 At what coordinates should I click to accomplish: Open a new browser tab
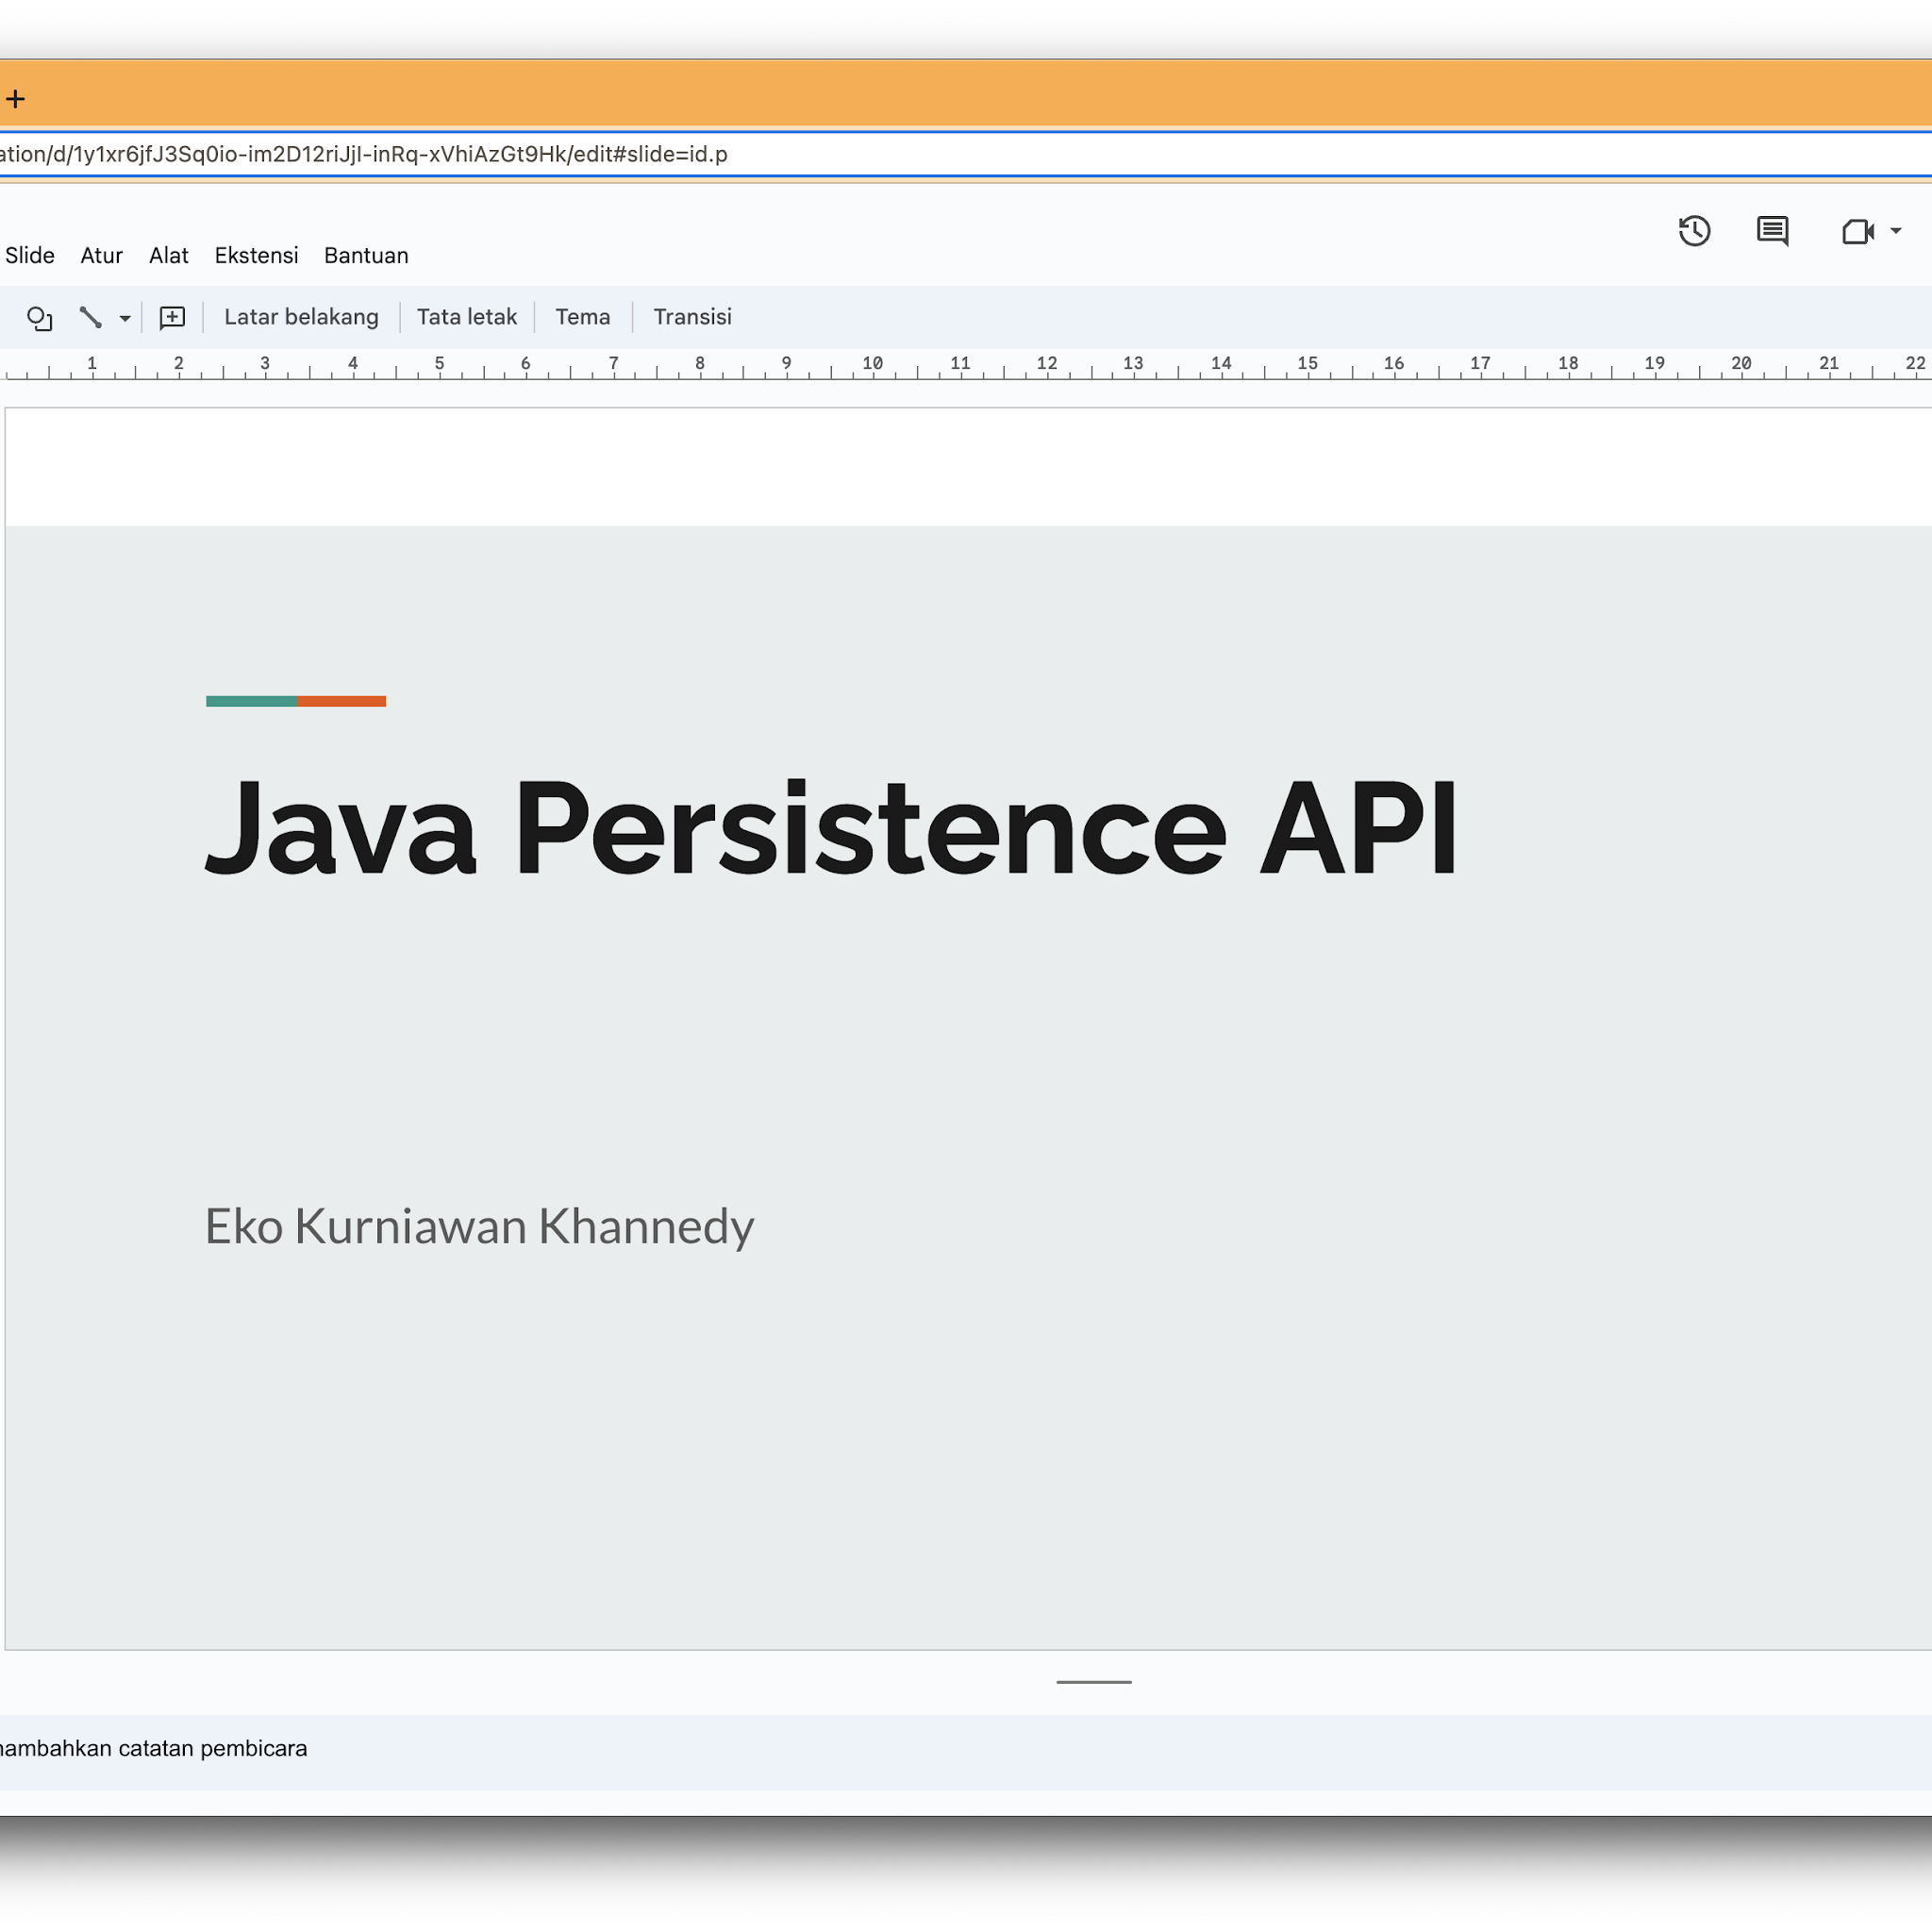(x=15, y=99)
